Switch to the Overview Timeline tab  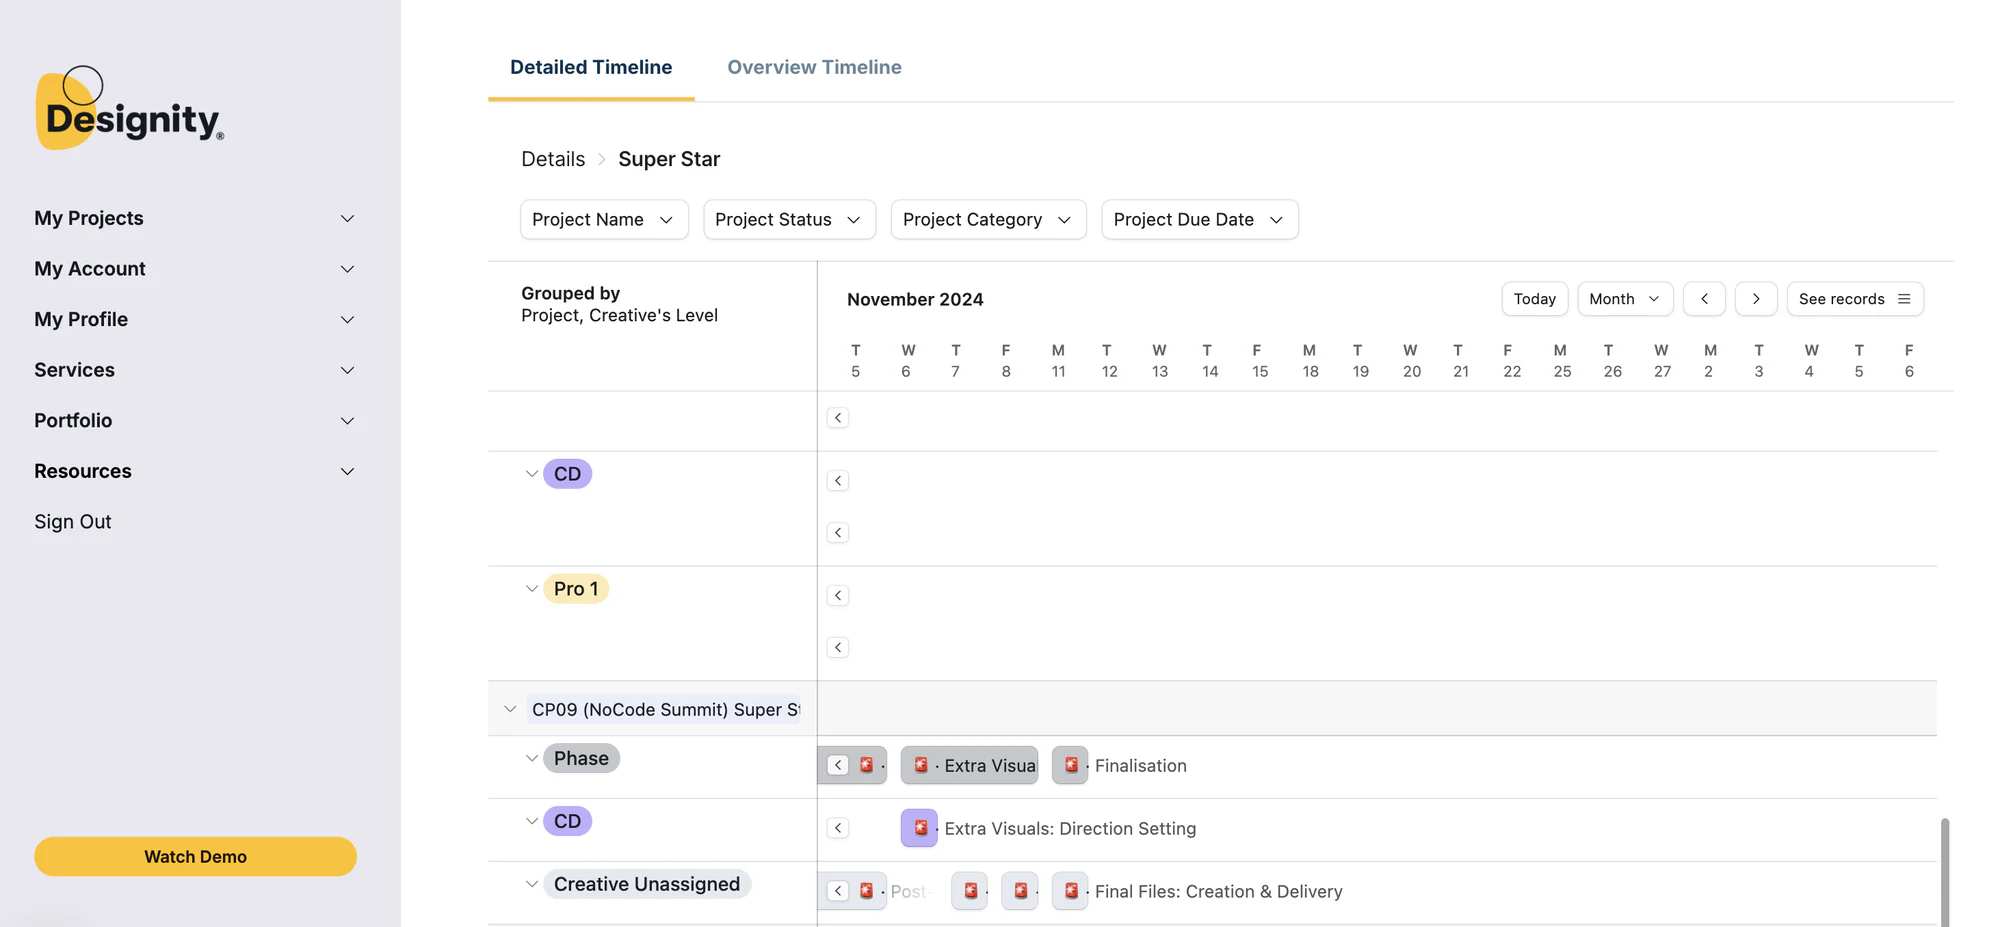pos(814,67)
